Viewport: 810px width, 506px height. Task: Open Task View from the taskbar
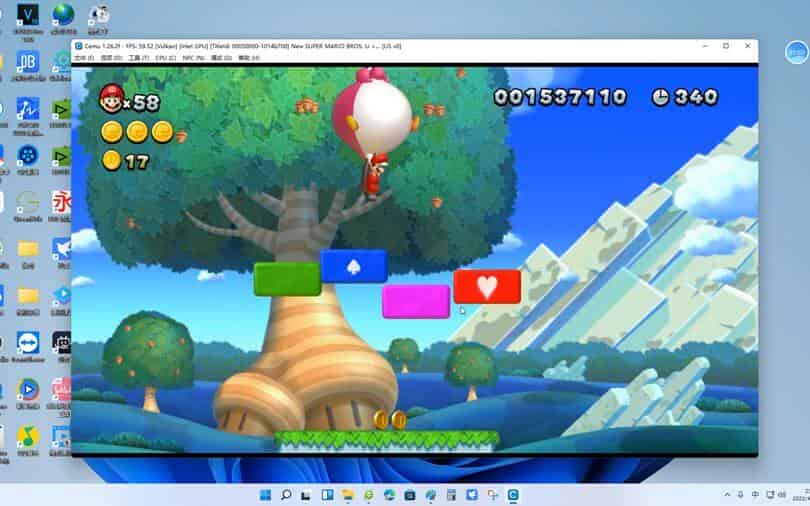click(x=306, y=495)
